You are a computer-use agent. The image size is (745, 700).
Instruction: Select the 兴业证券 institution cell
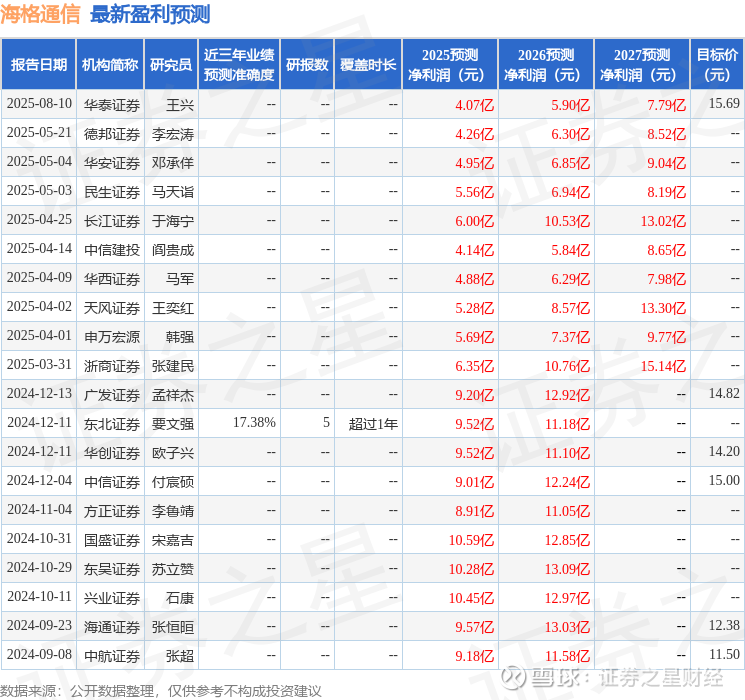pos(112,598)
